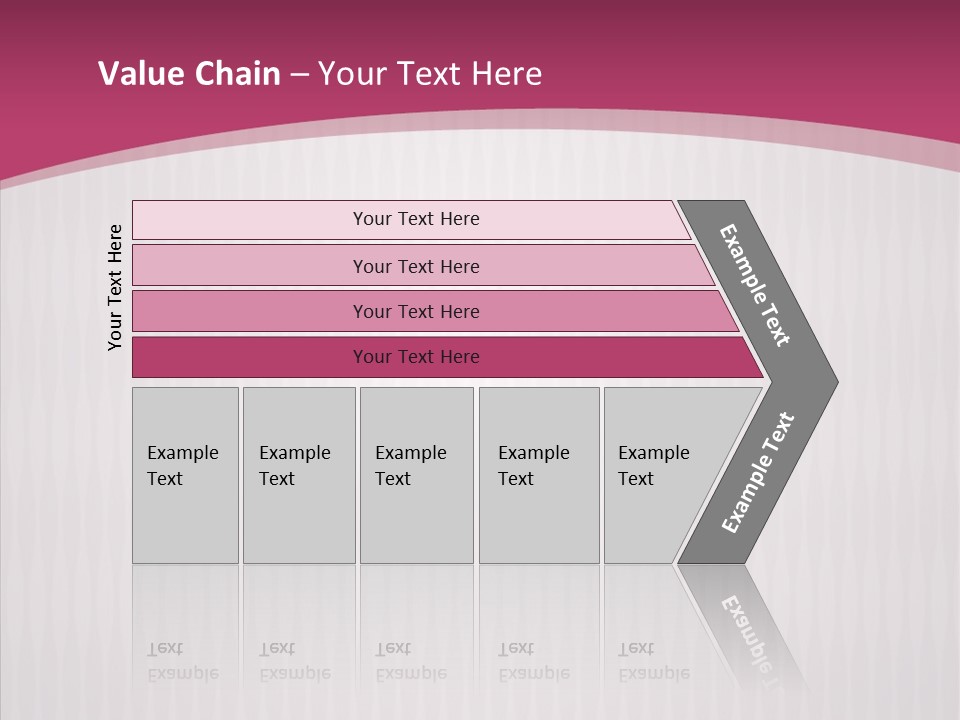
Task: Select "Your Text Here" in the slide title
Action: (430, 74)
